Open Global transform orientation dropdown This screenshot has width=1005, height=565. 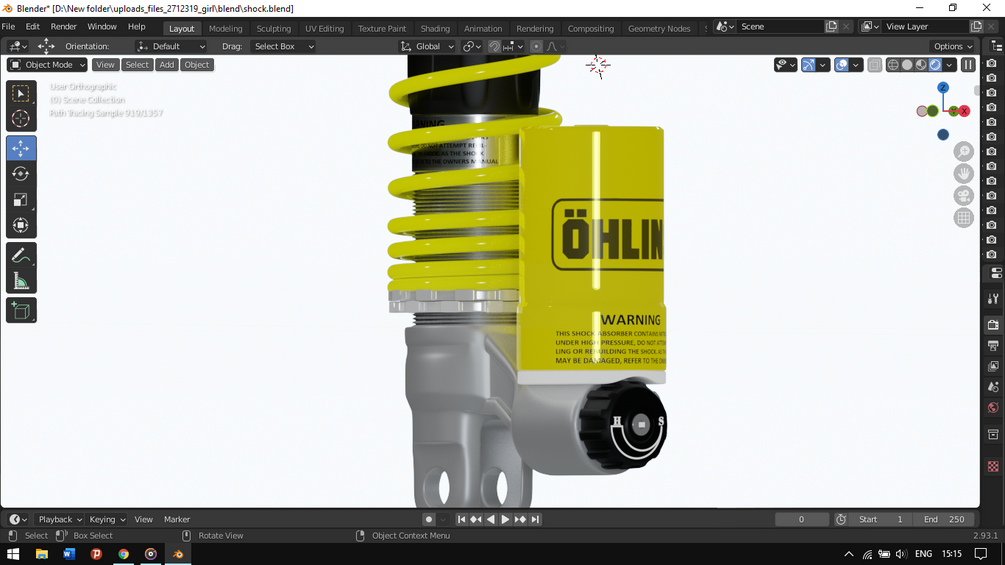427,46
